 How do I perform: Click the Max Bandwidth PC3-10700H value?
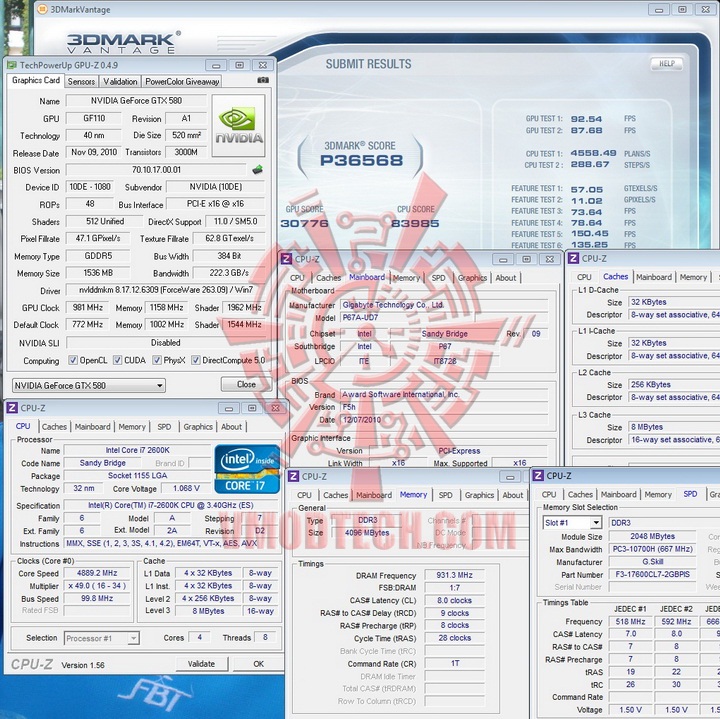(x=652, y=549)
